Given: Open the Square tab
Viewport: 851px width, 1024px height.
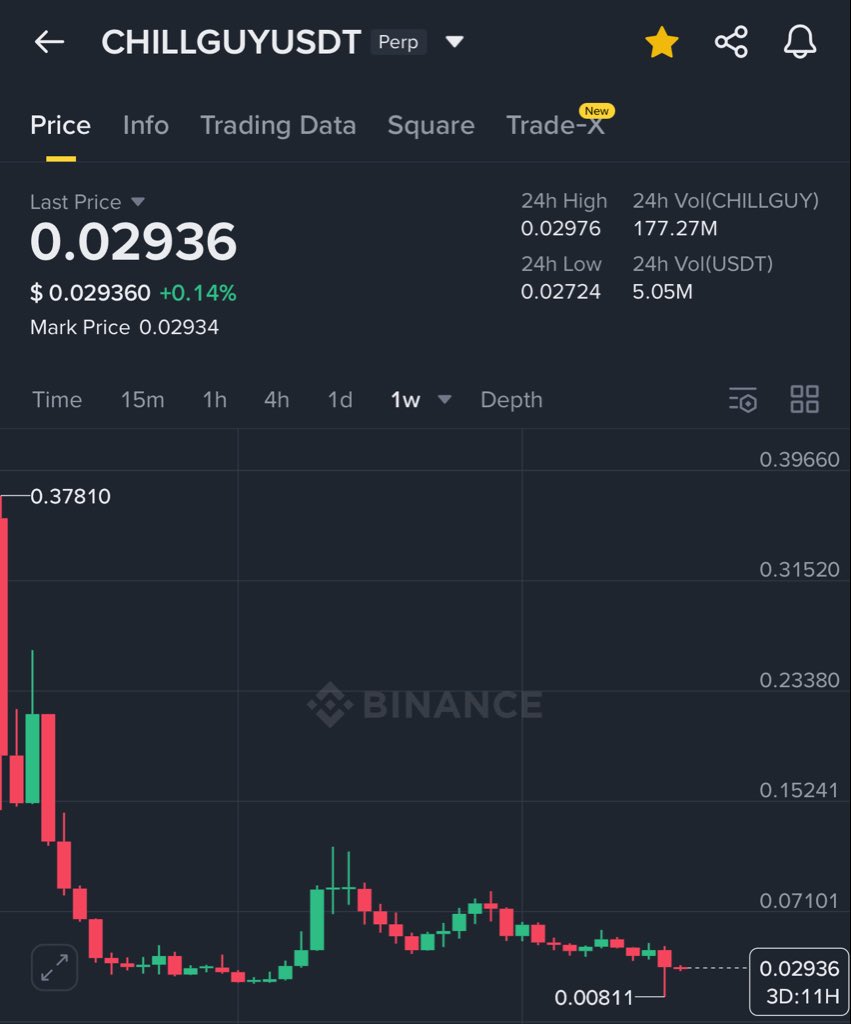Looking at the screenshot, I should [x=431, y=125].
